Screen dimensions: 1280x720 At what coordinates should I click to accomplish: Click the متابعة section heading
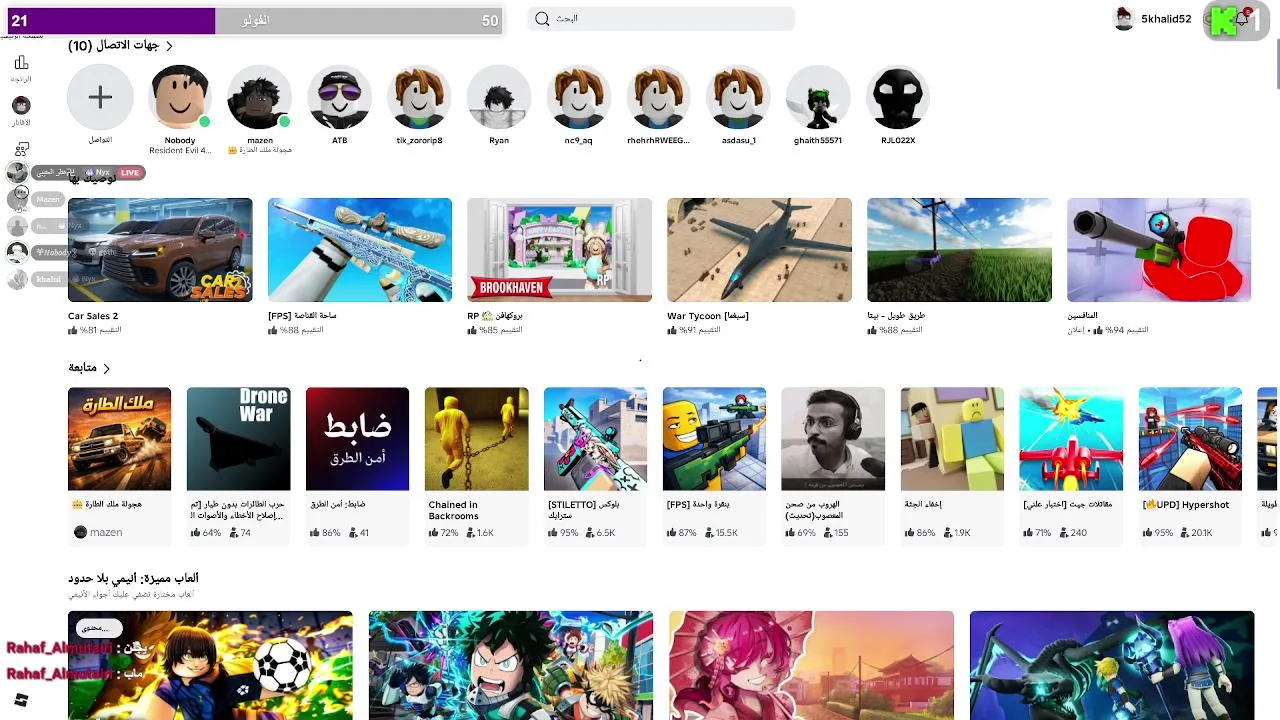[82, 368]
